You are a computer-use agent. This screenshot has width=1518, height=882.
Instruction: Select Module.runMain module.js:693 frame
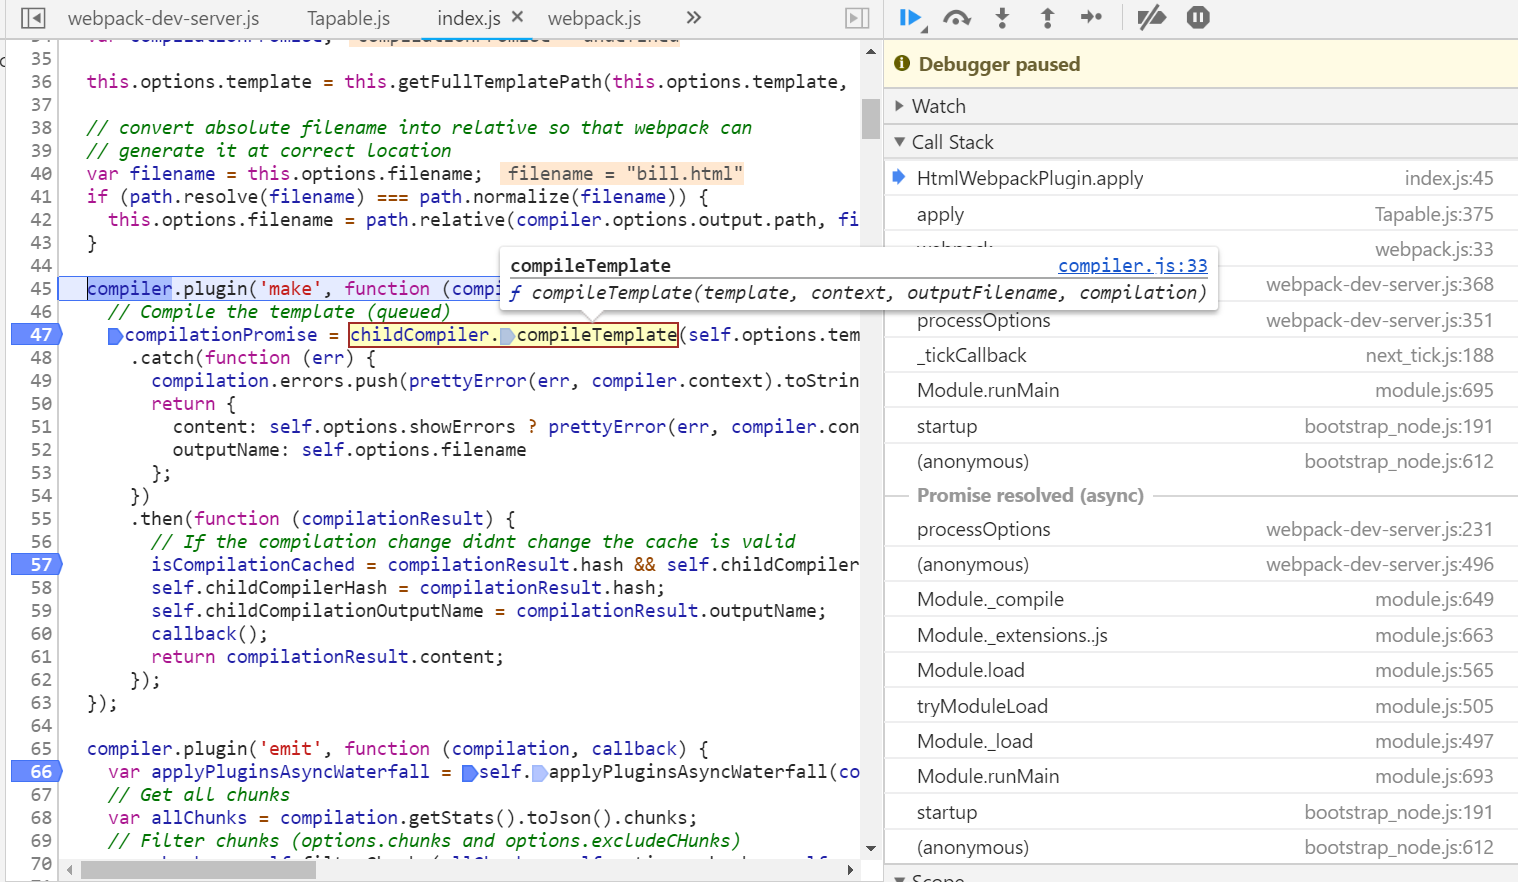pos(1201,776)
